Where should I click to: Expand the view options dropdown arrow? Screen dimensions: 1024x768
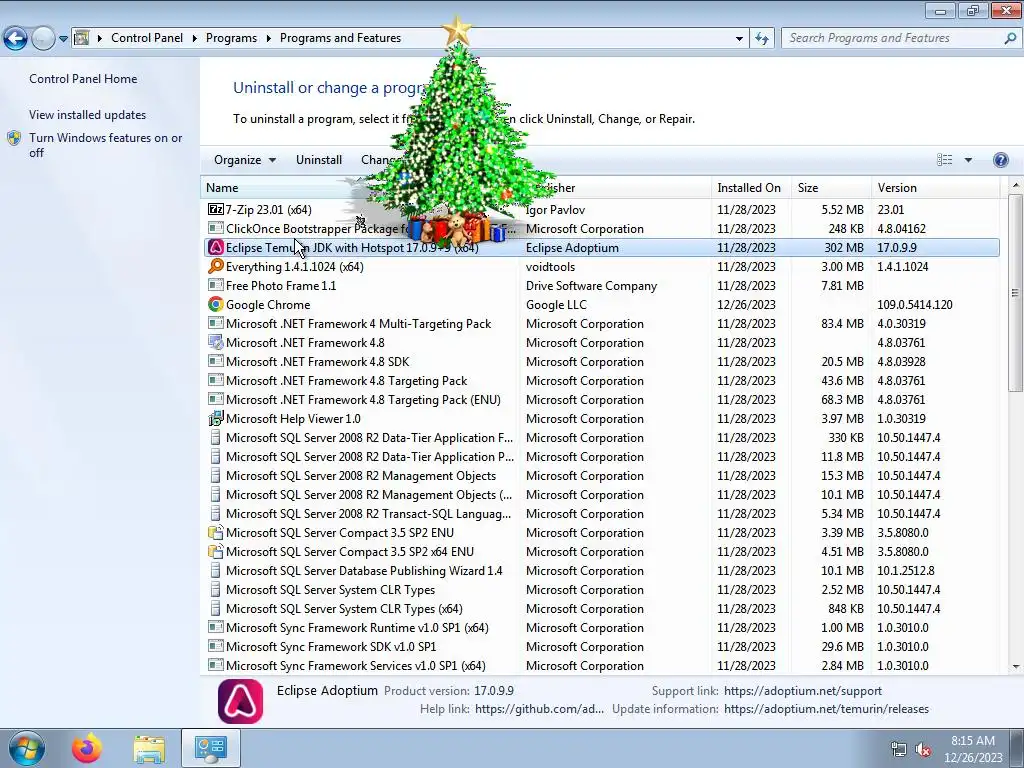click(968, 160)
